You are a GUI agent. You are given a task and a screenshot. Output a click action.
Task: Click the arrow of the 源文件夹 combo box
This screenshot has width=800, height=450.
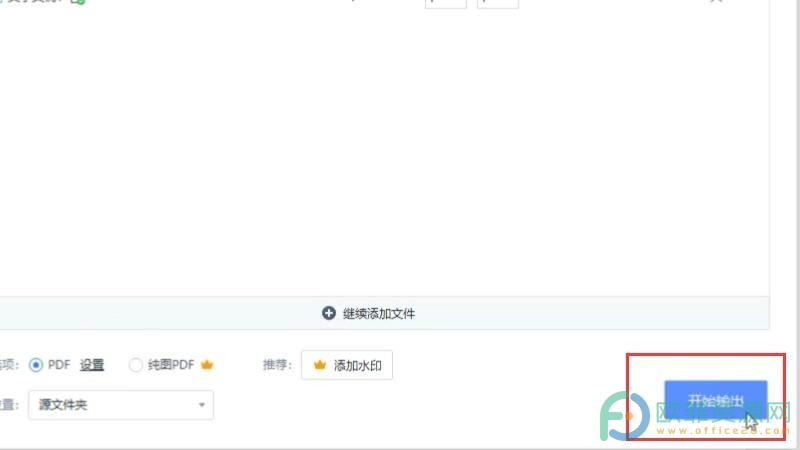[202, 405]
